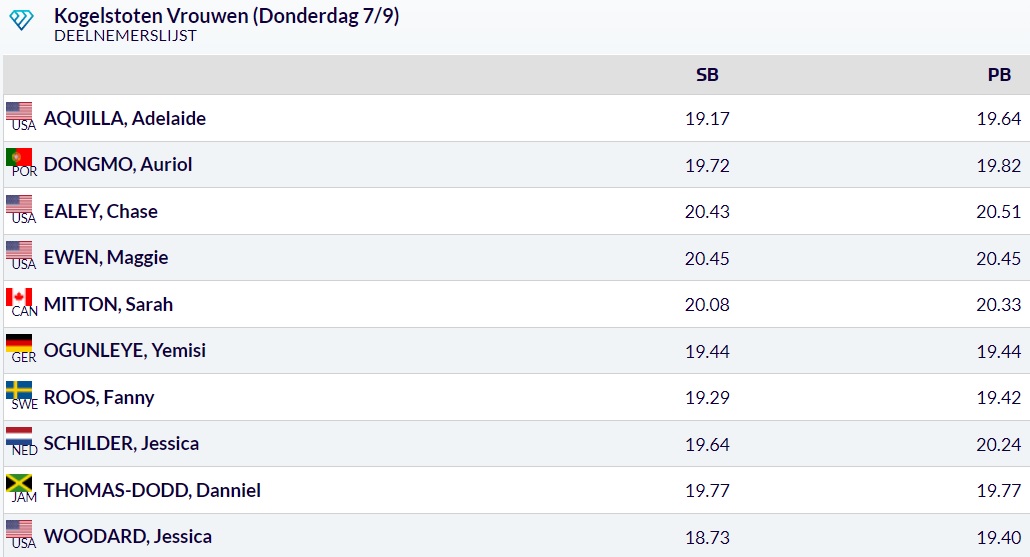Viewport: 1030px width, 557px height.
Task: Click the Portugal flag next to Auriol Dongmo
Action: click(19, 157)
